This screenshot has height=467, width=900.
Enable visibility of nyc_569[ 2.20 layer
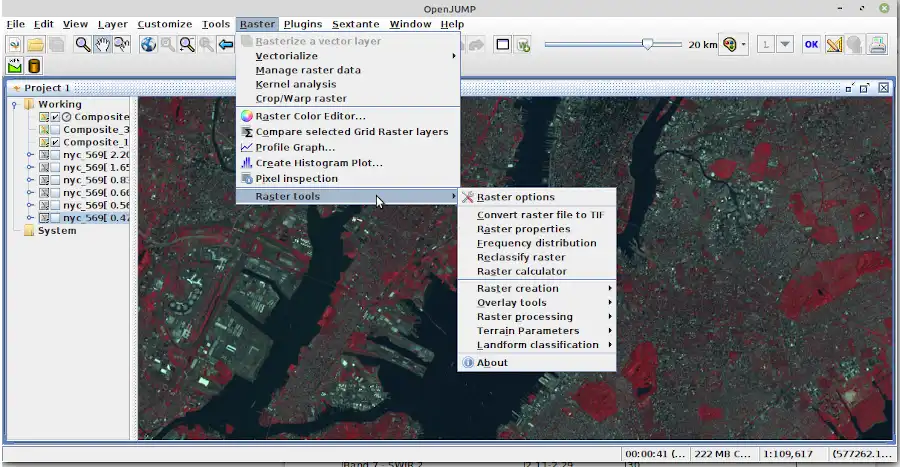(55, 155)
